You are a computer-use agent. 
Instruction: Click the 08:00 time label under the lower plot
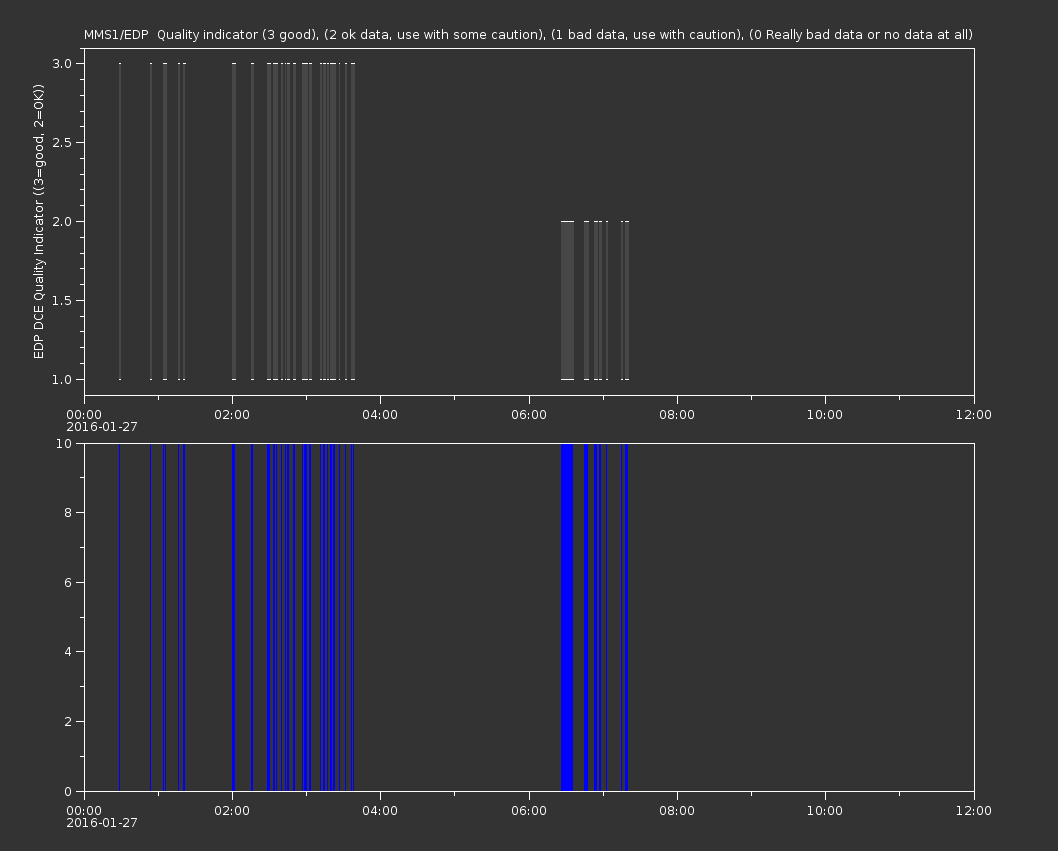pyautogui.click(x=677, y=811)
